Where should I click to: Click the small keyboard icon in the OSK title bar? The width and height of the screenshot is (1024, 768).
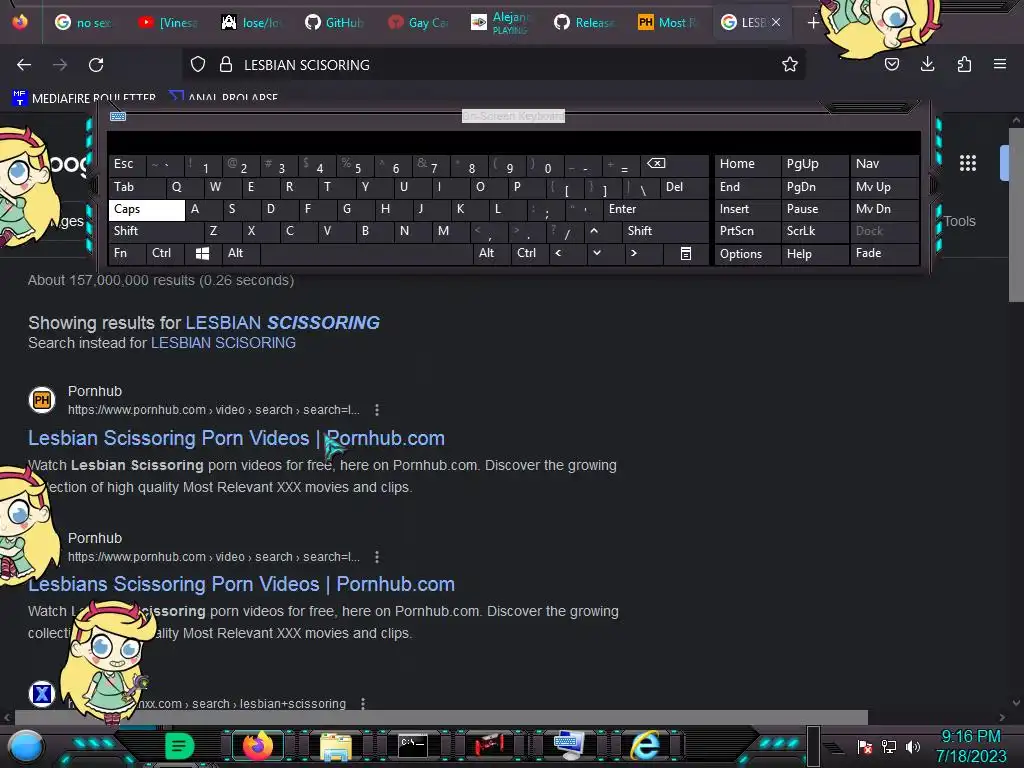click(118, 116)
